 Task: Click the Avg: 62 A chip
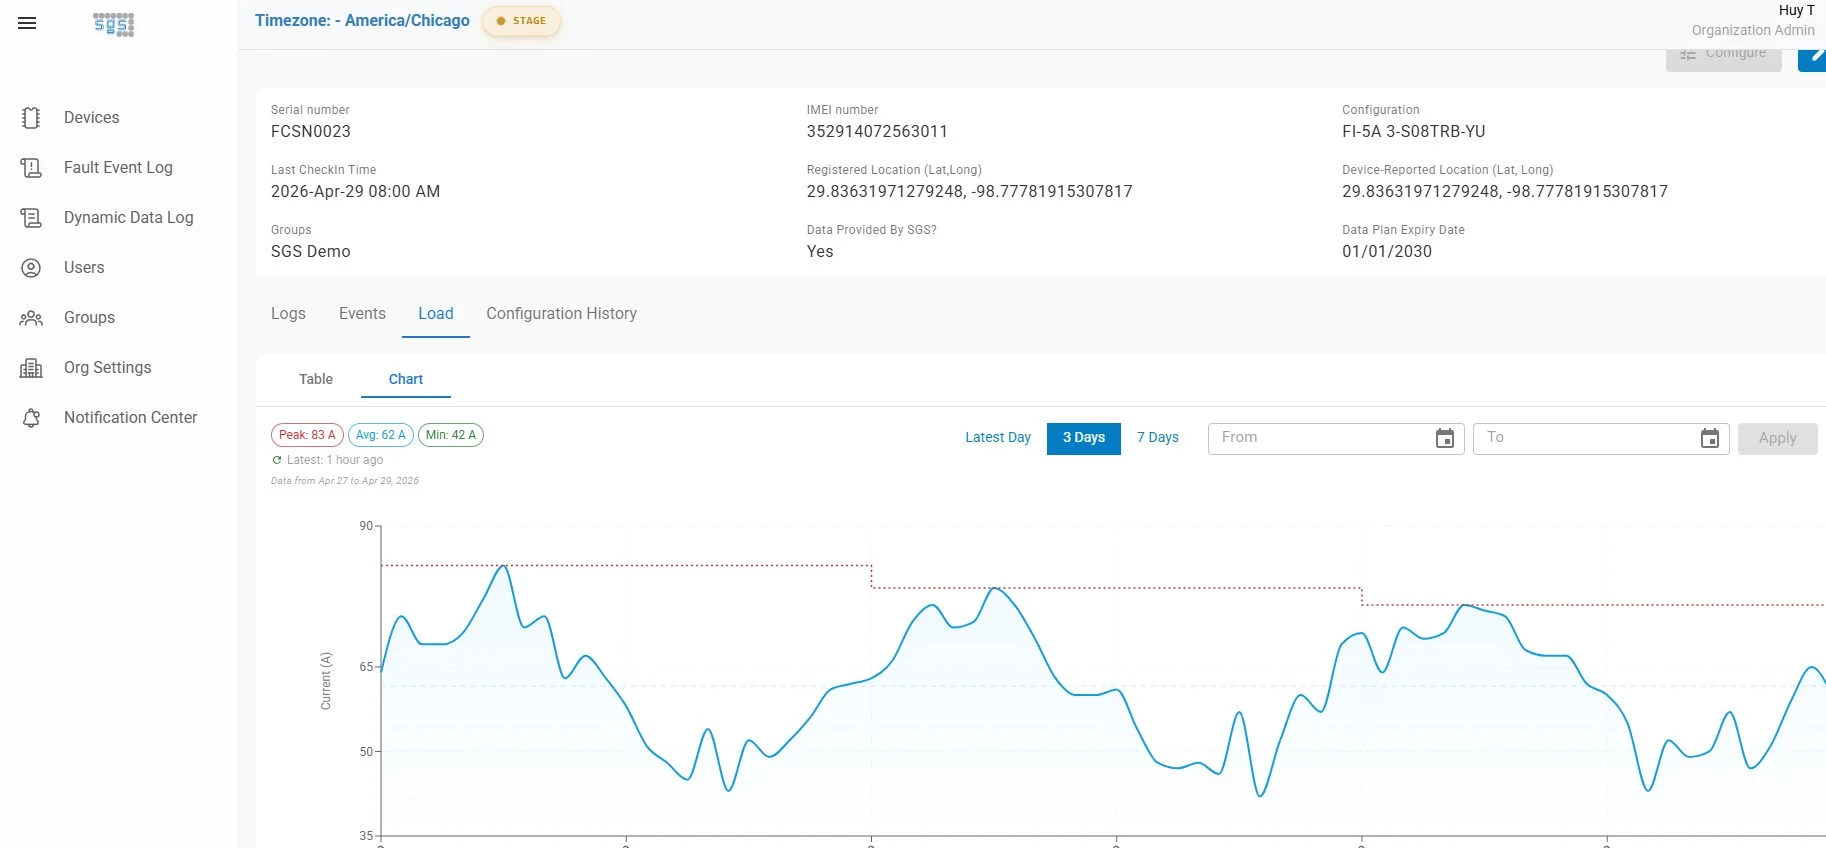(x=381, y=435)
